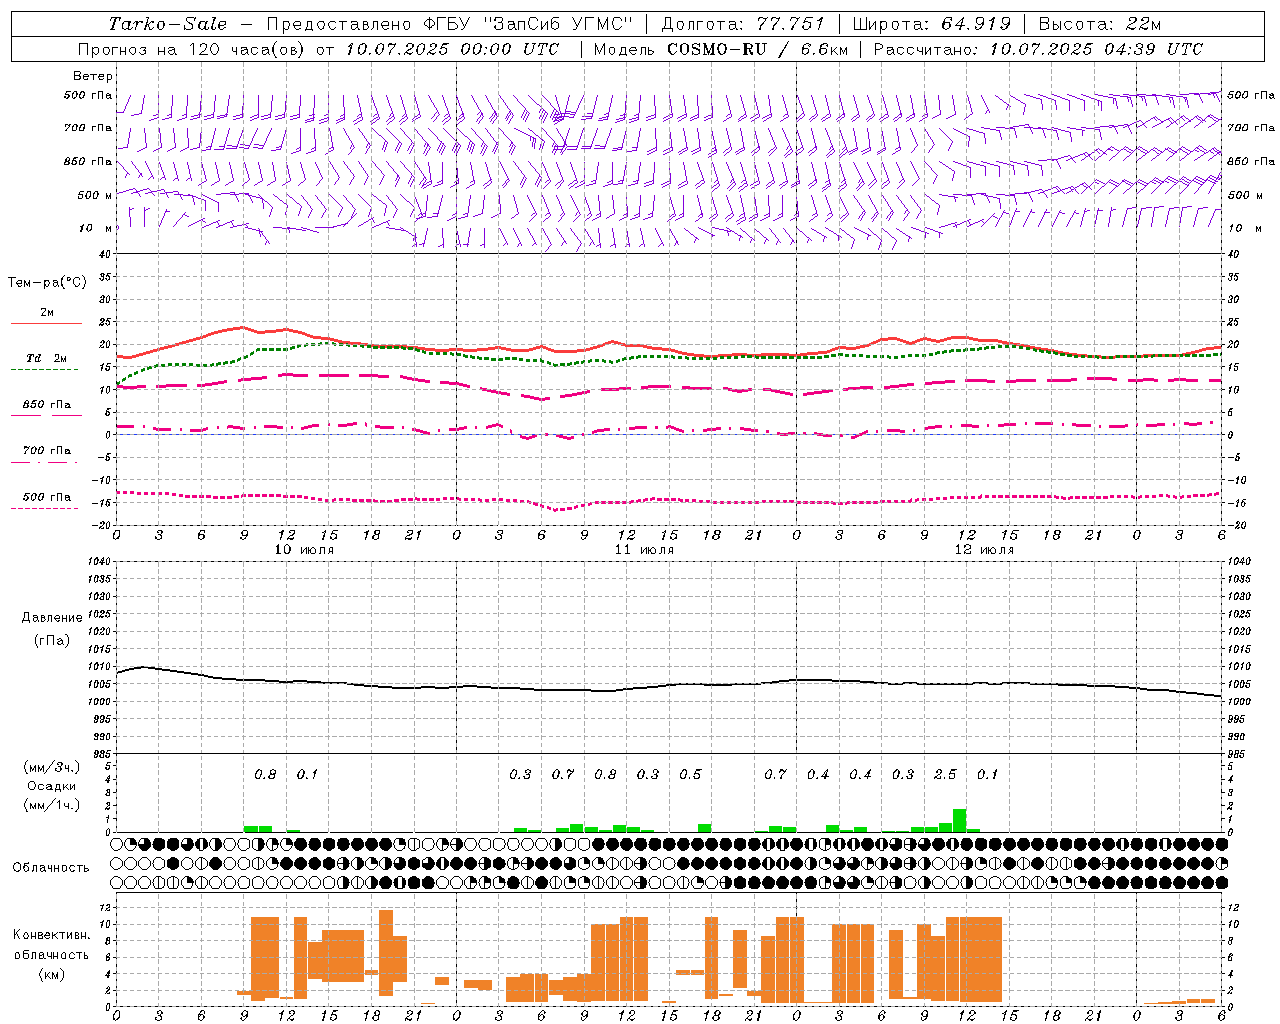Click the (мм/3ч.) precipitation unit label
The width and height of the screenshot is (1280, 1024).
(x=52, y=767)
